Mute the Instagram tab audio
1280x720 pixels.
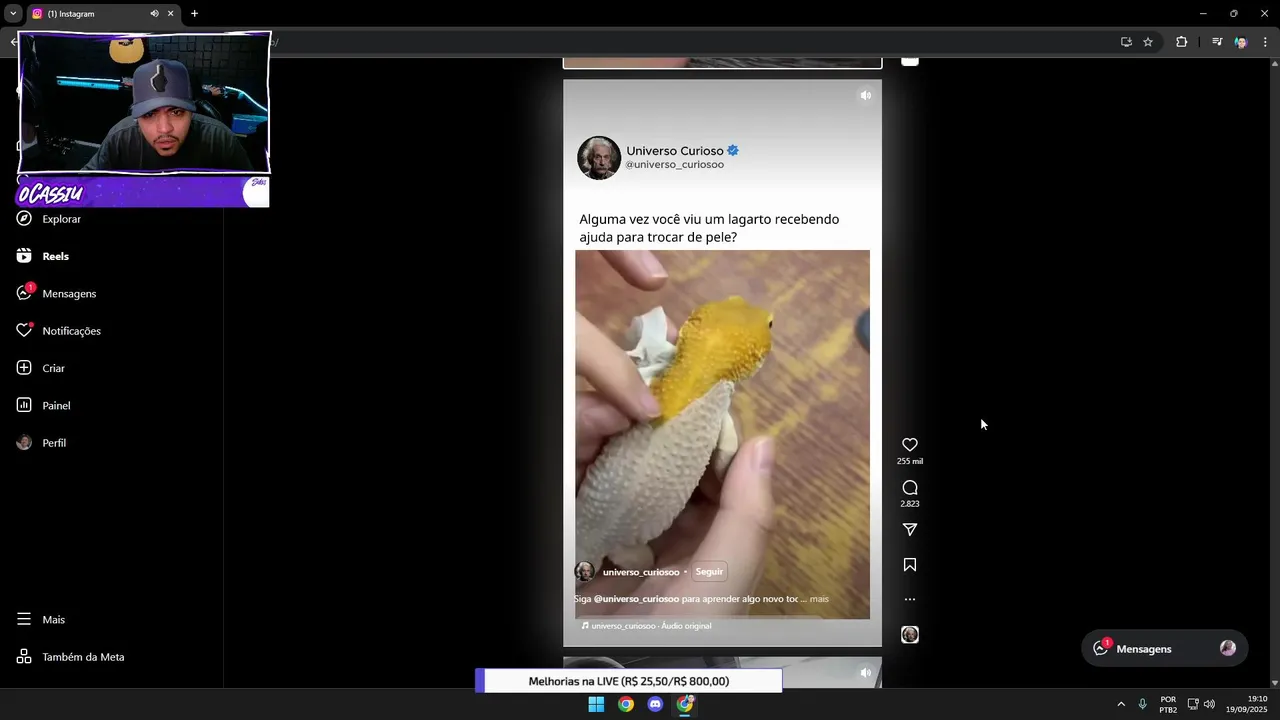[154, 14]
